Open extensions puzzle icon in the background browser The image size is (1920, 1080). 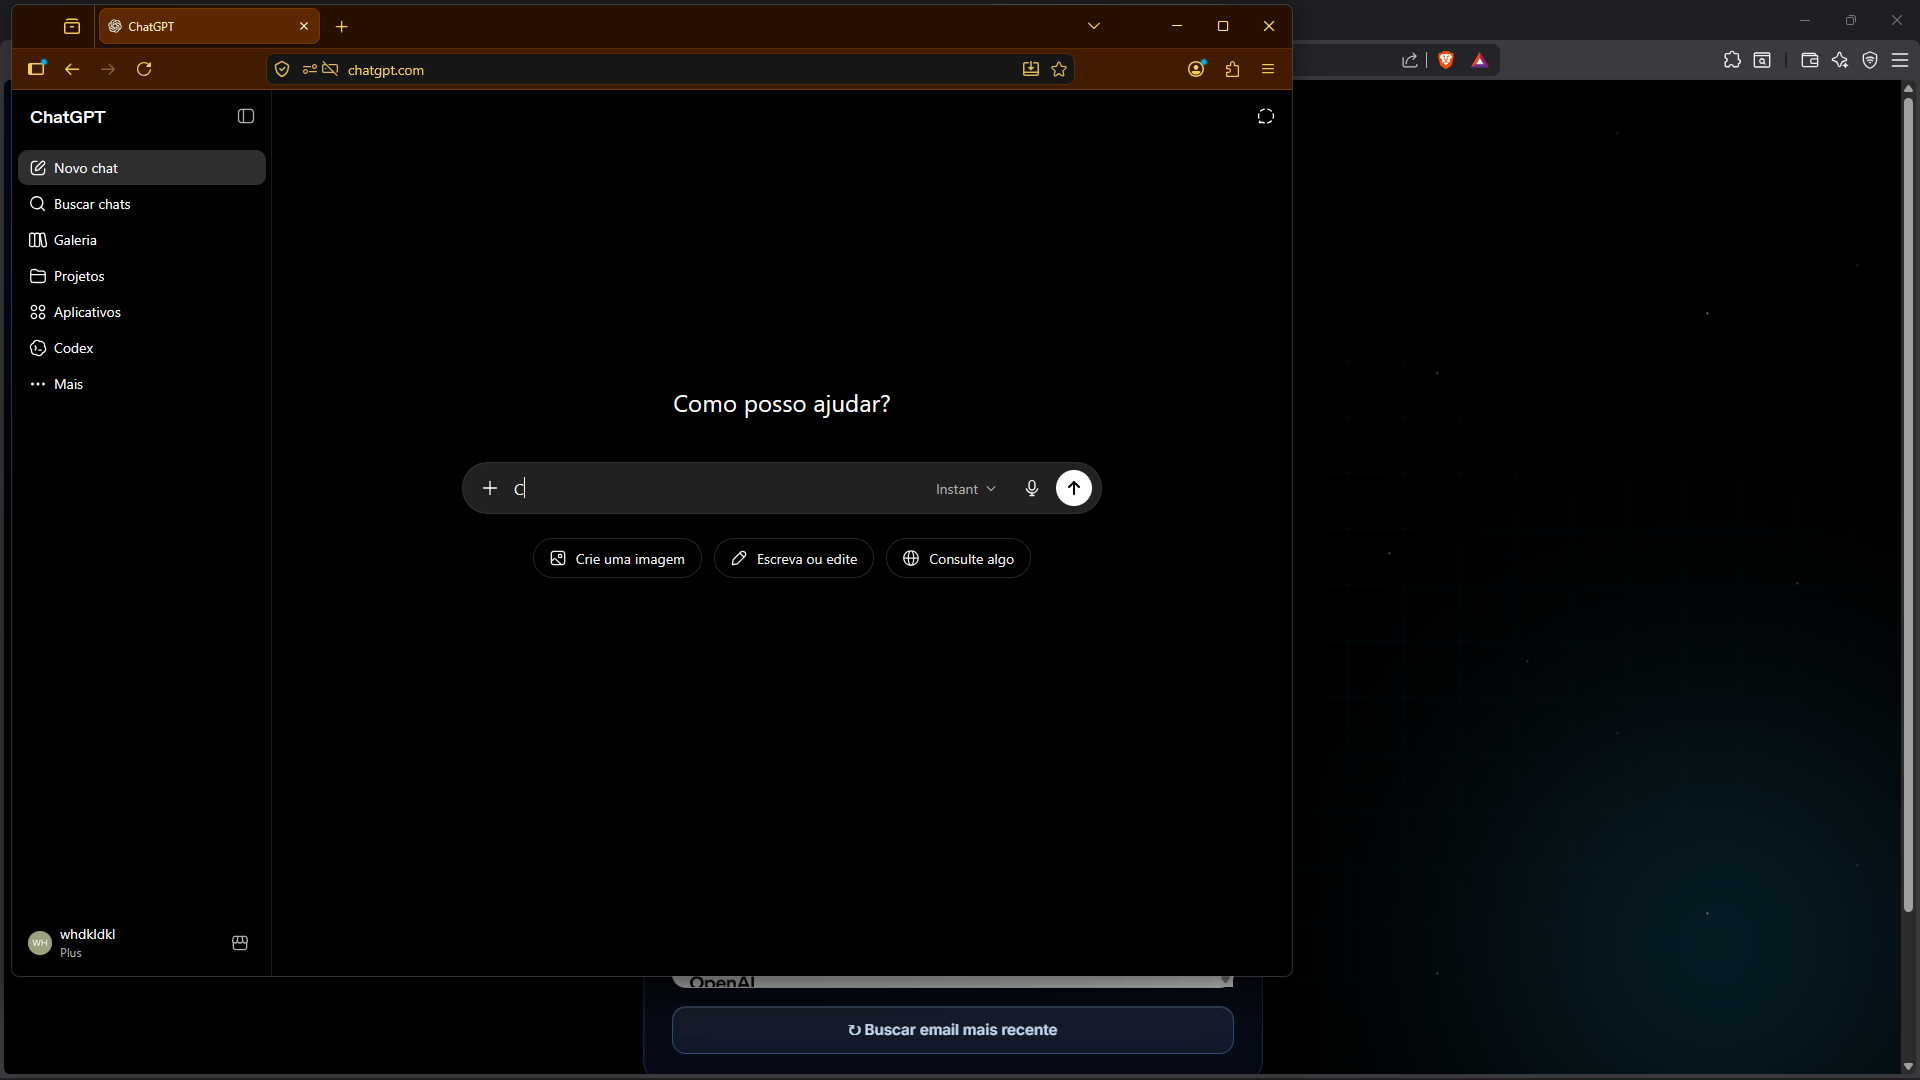pos(1733,61)
